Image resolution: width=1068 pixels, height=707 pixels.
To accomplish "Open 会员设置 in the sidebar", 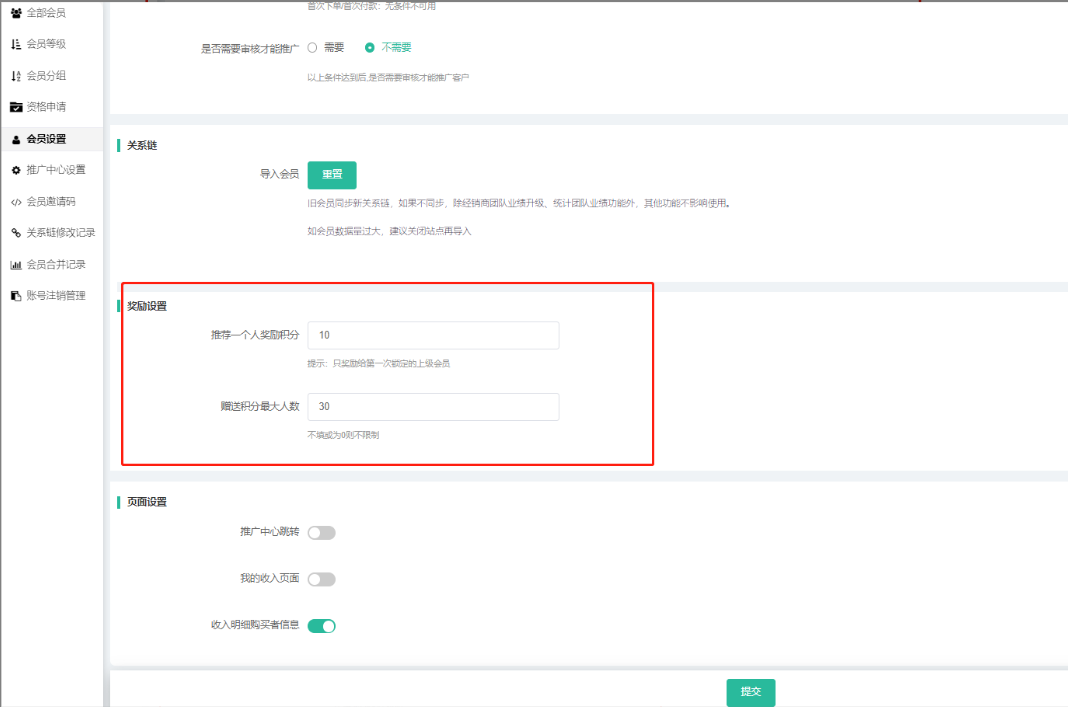I will tap(46, 139).
